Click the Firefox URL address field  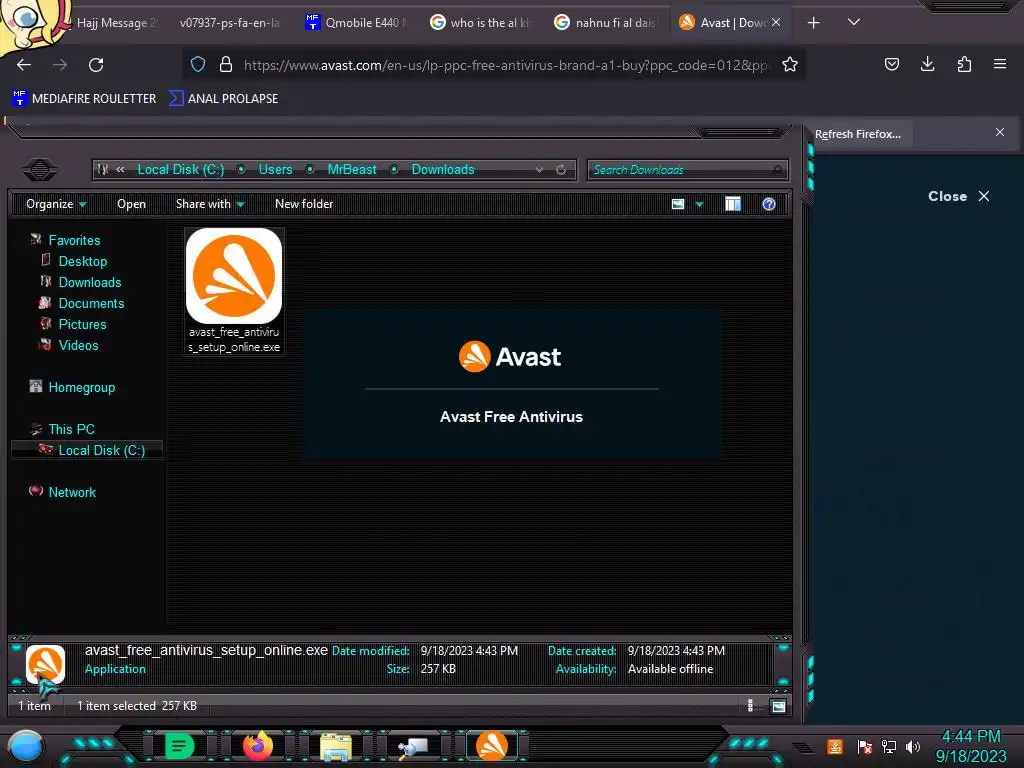pyautogui.click(x=506, y=65)
